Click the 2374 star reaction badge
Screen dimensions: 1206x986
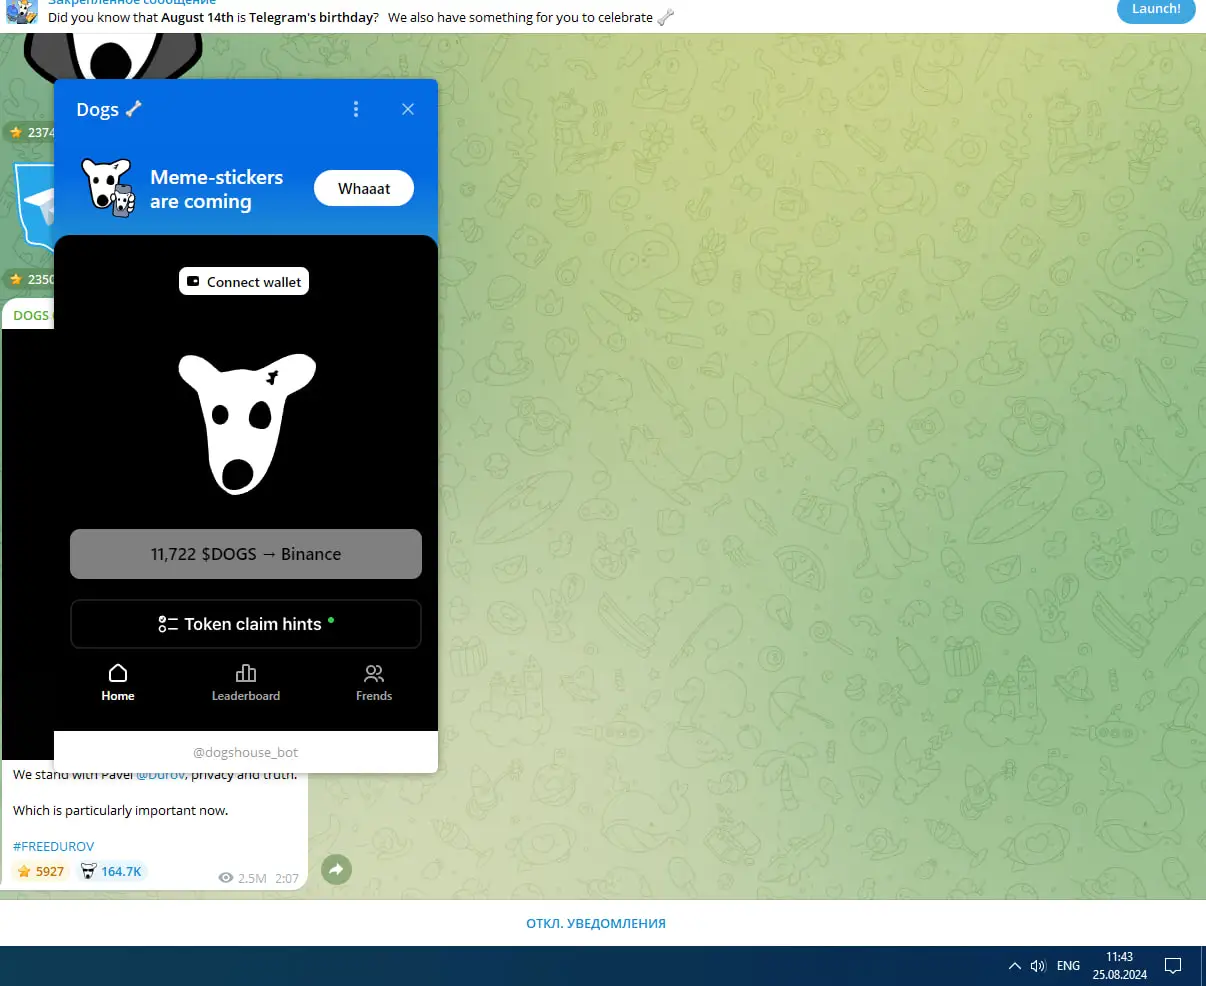pos(30,132)
